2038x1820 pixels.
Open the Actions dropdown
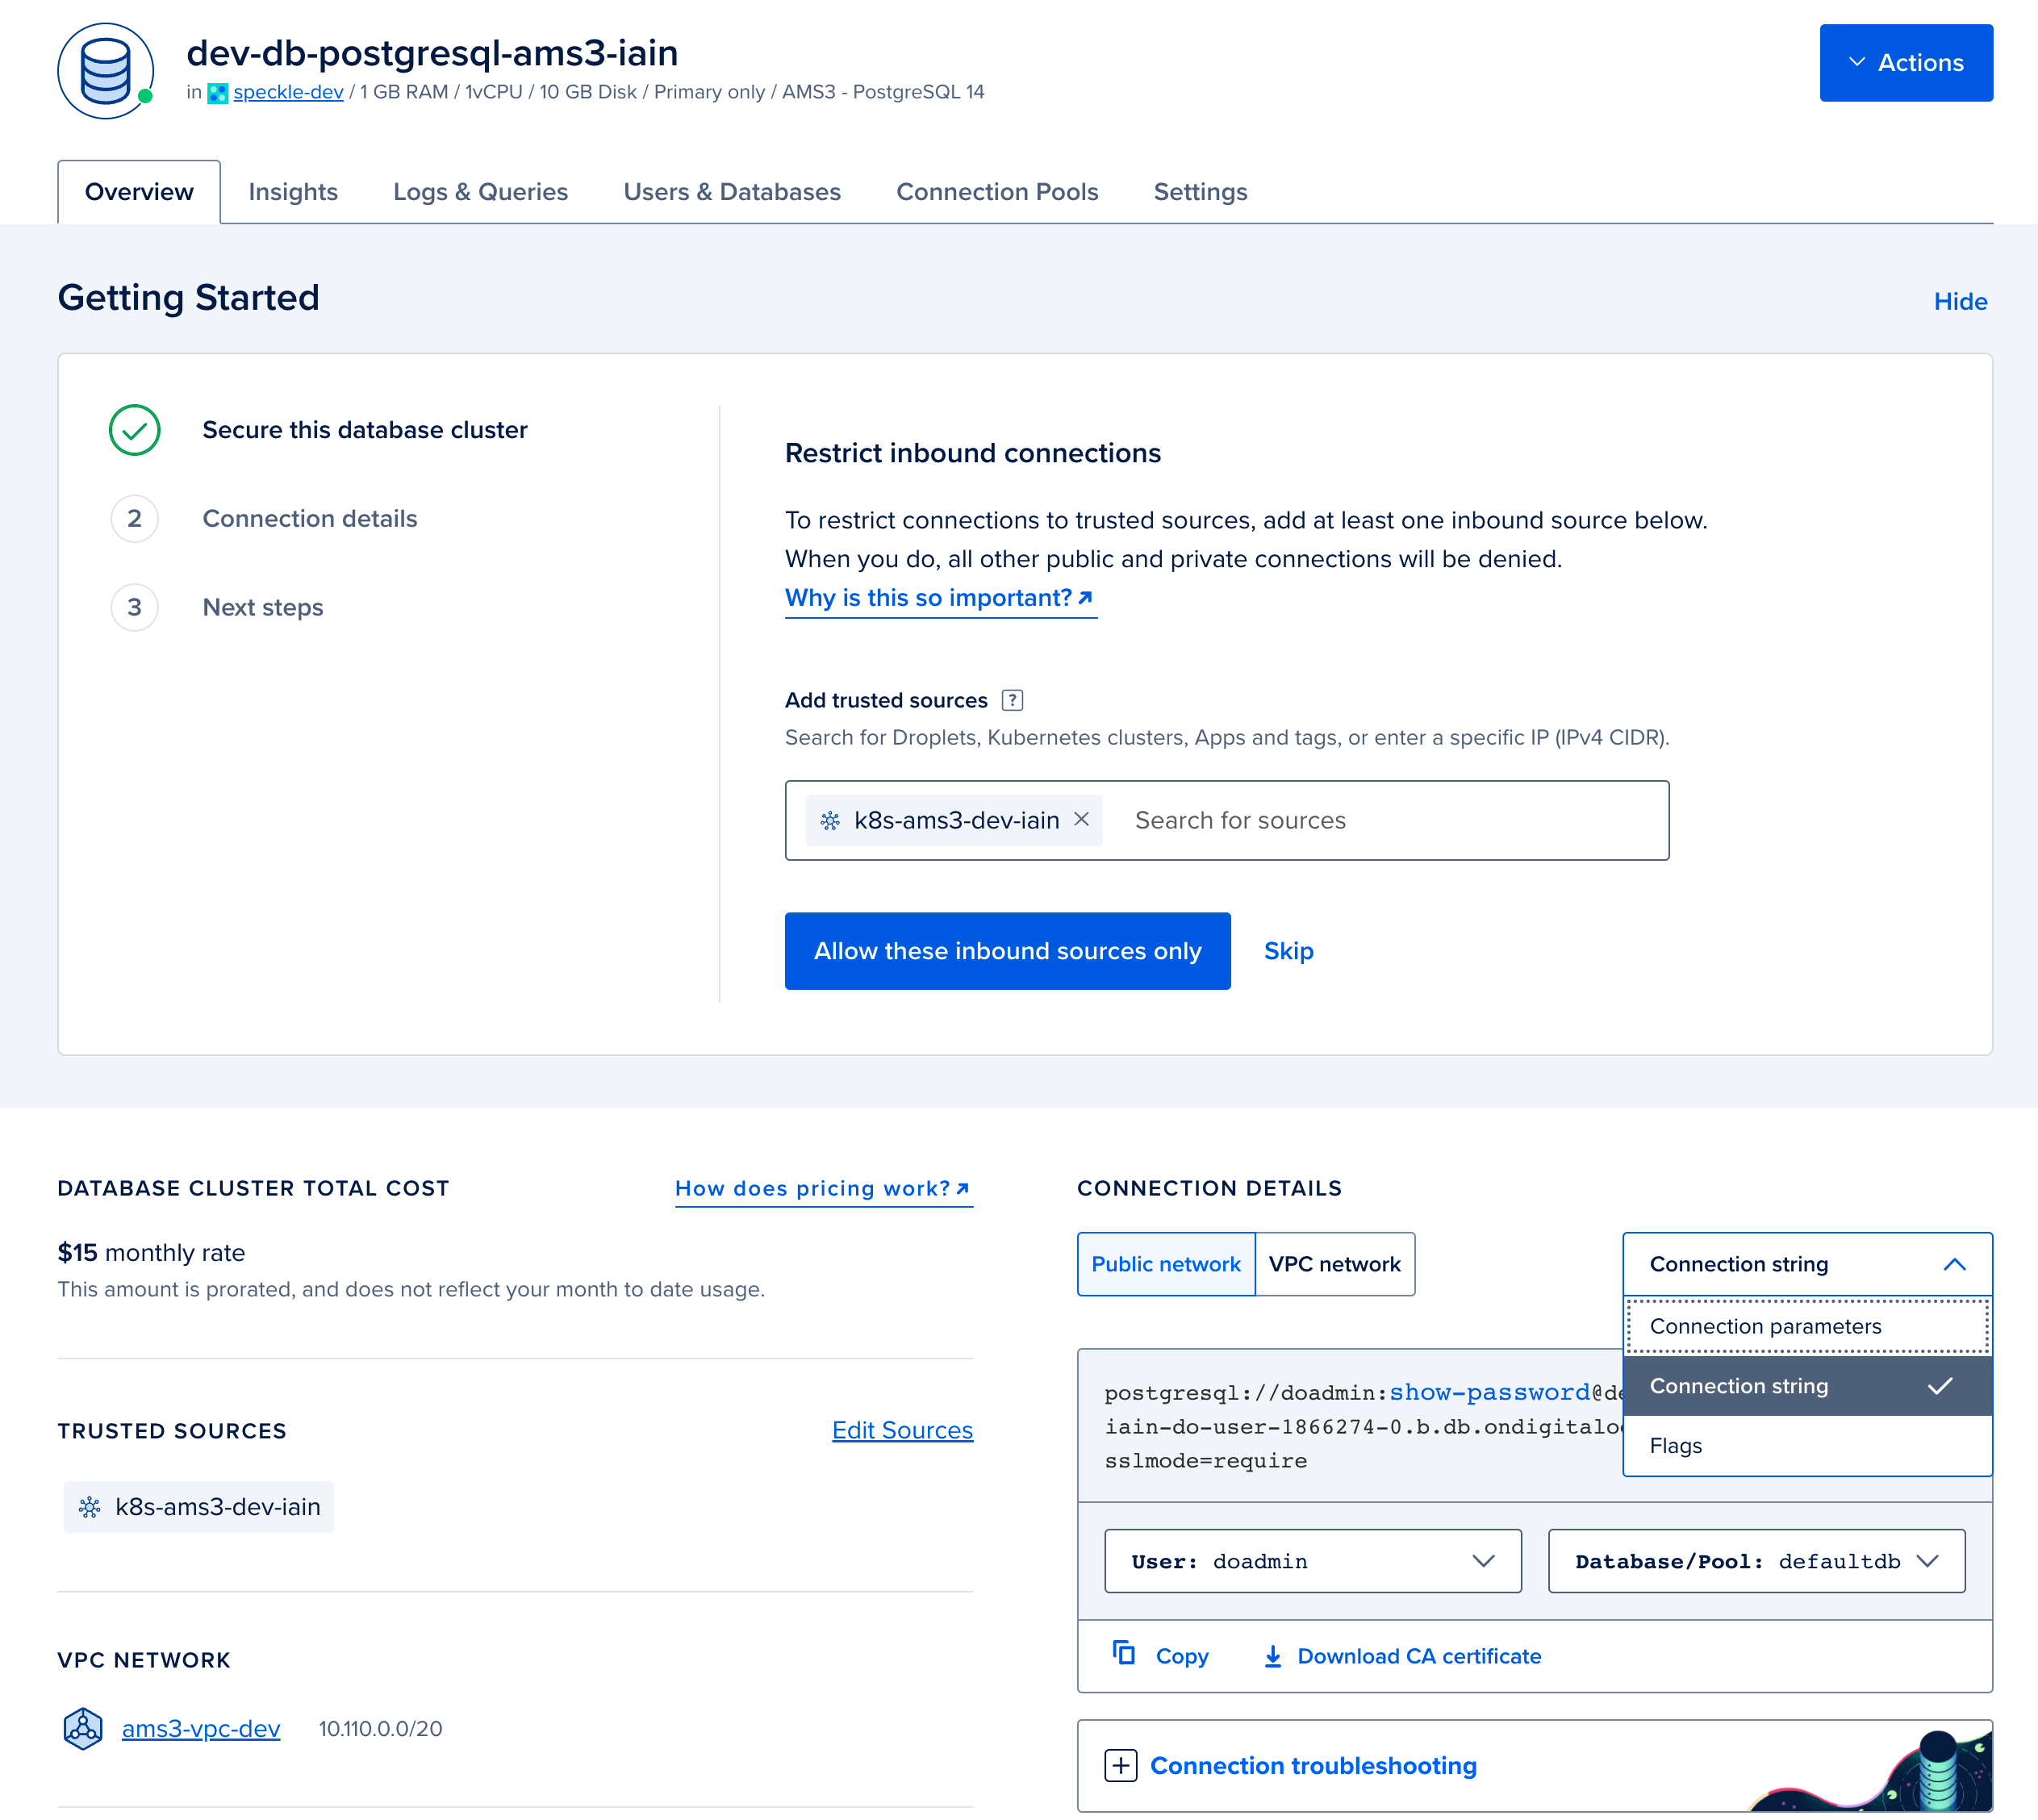[x=1905, y=63]
